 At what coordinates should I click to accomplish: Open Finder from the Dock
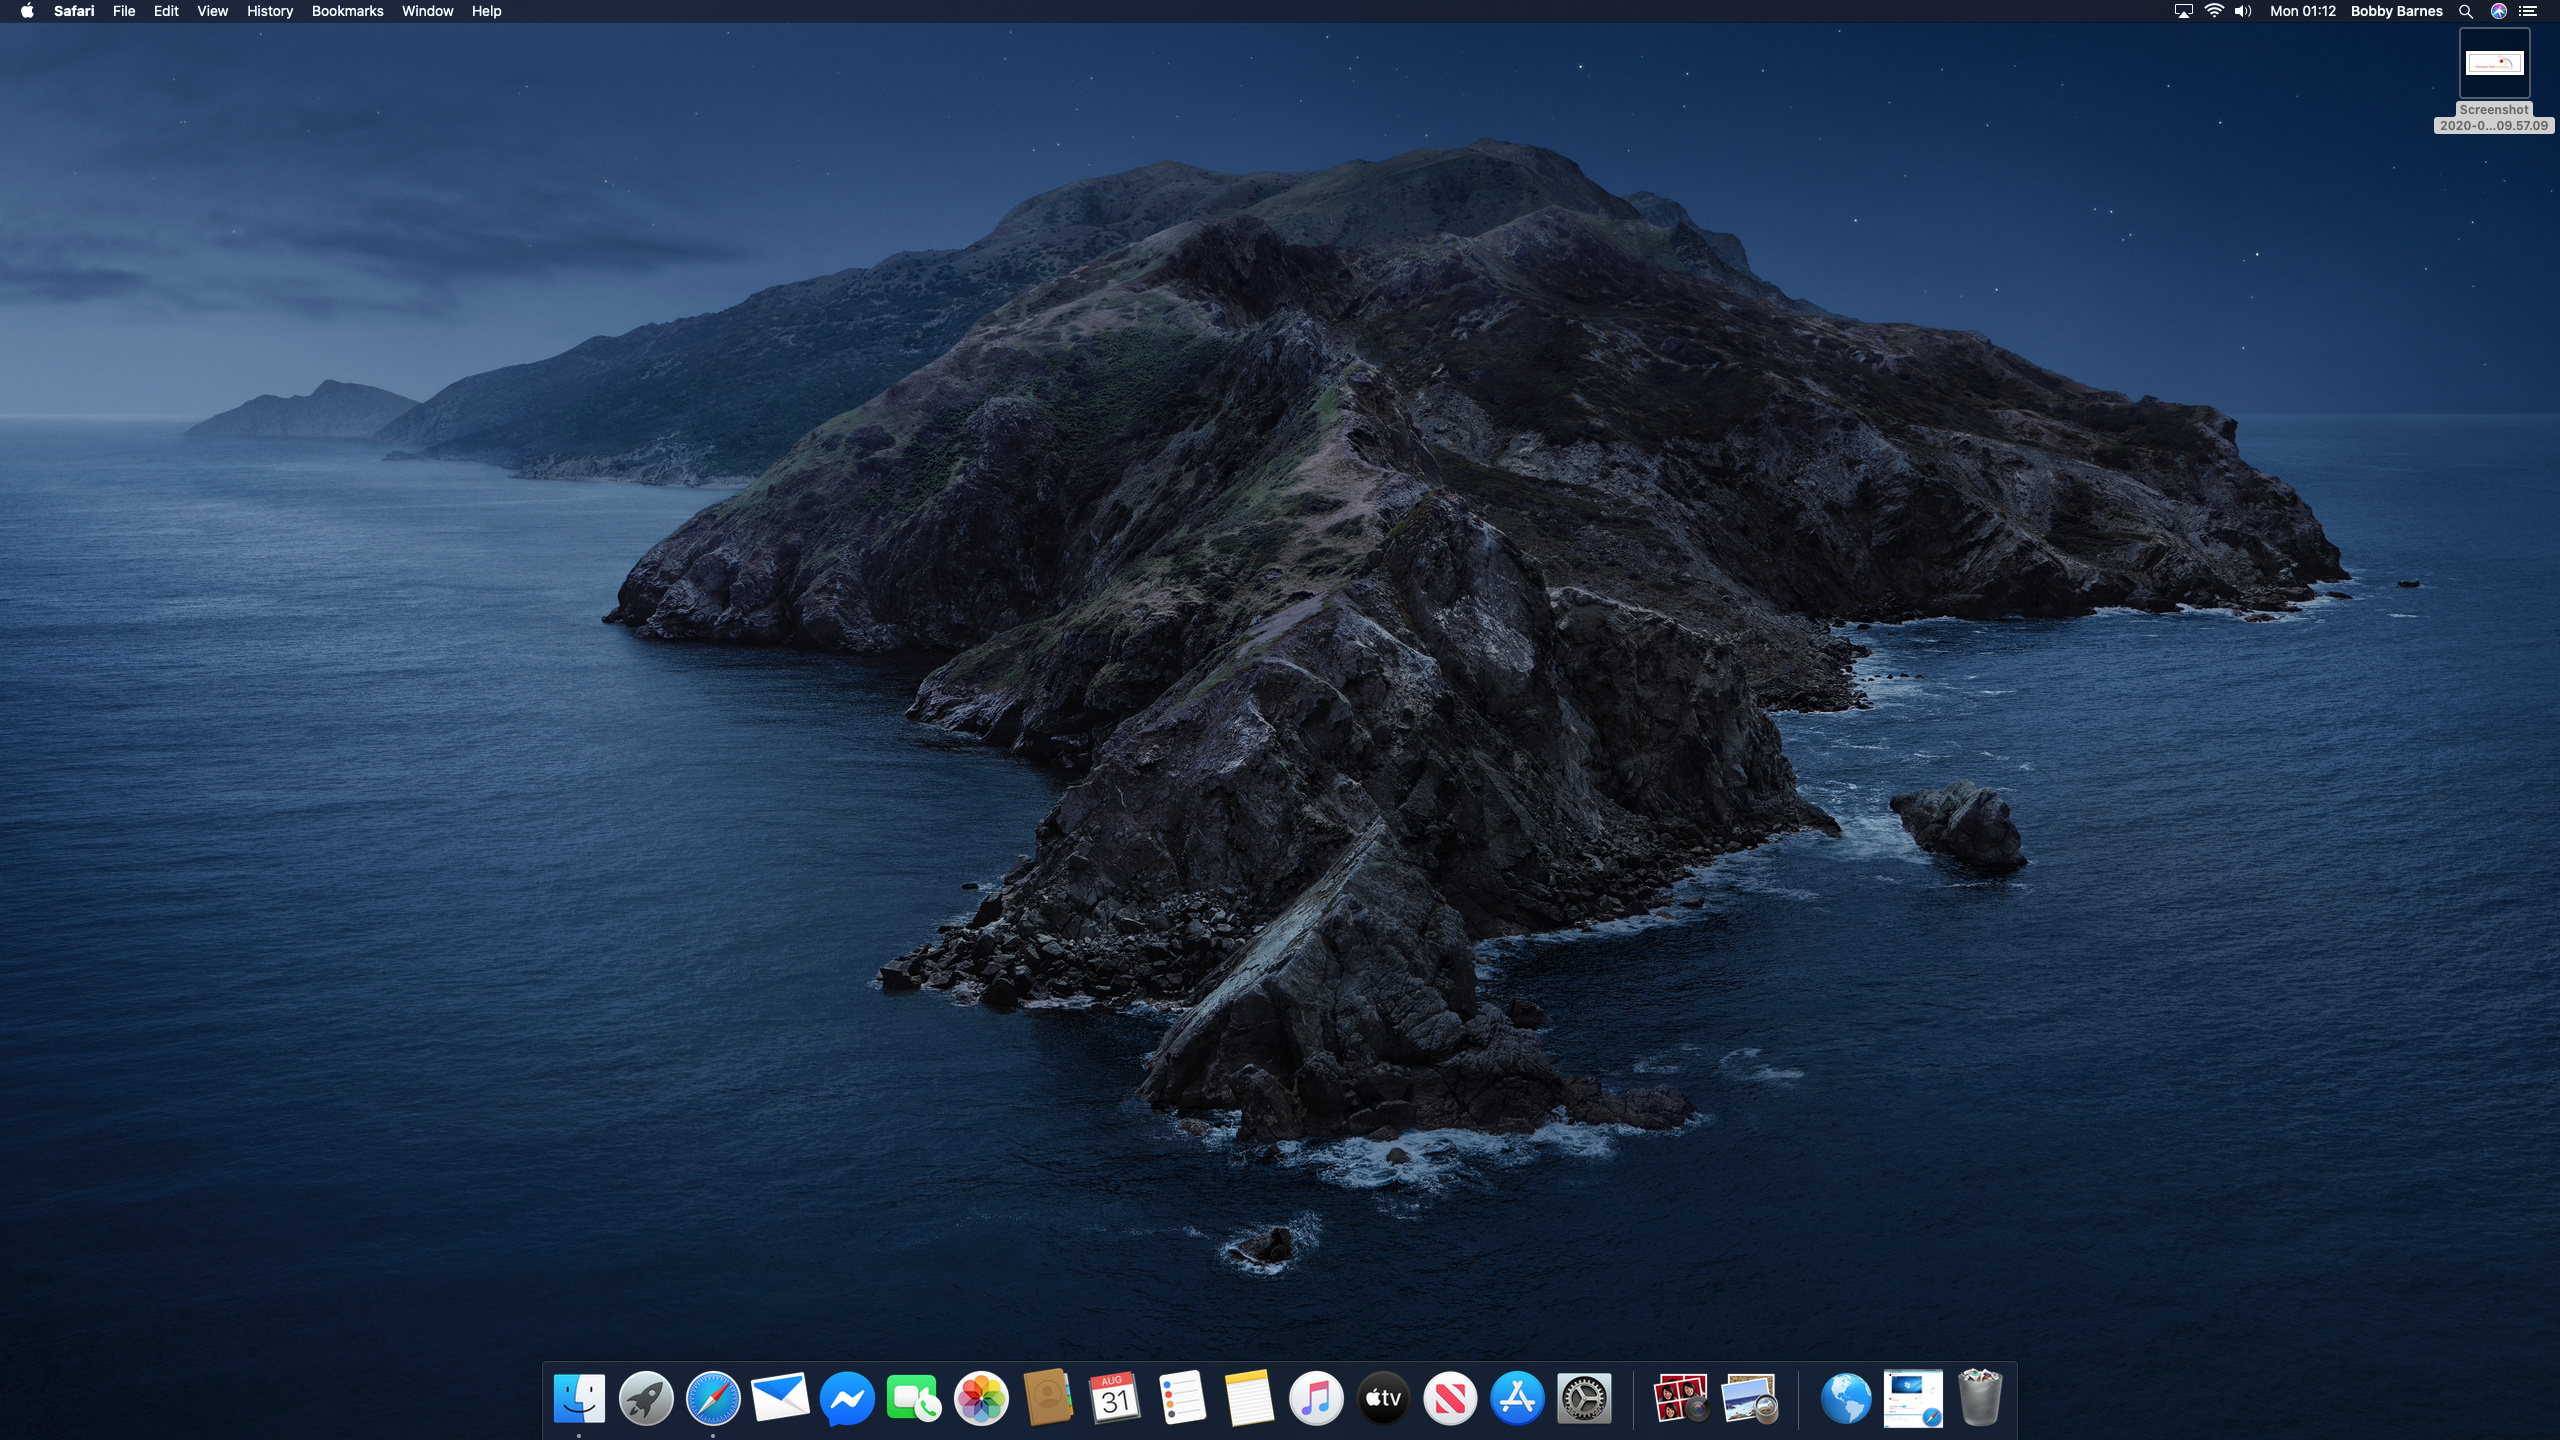579,1398
